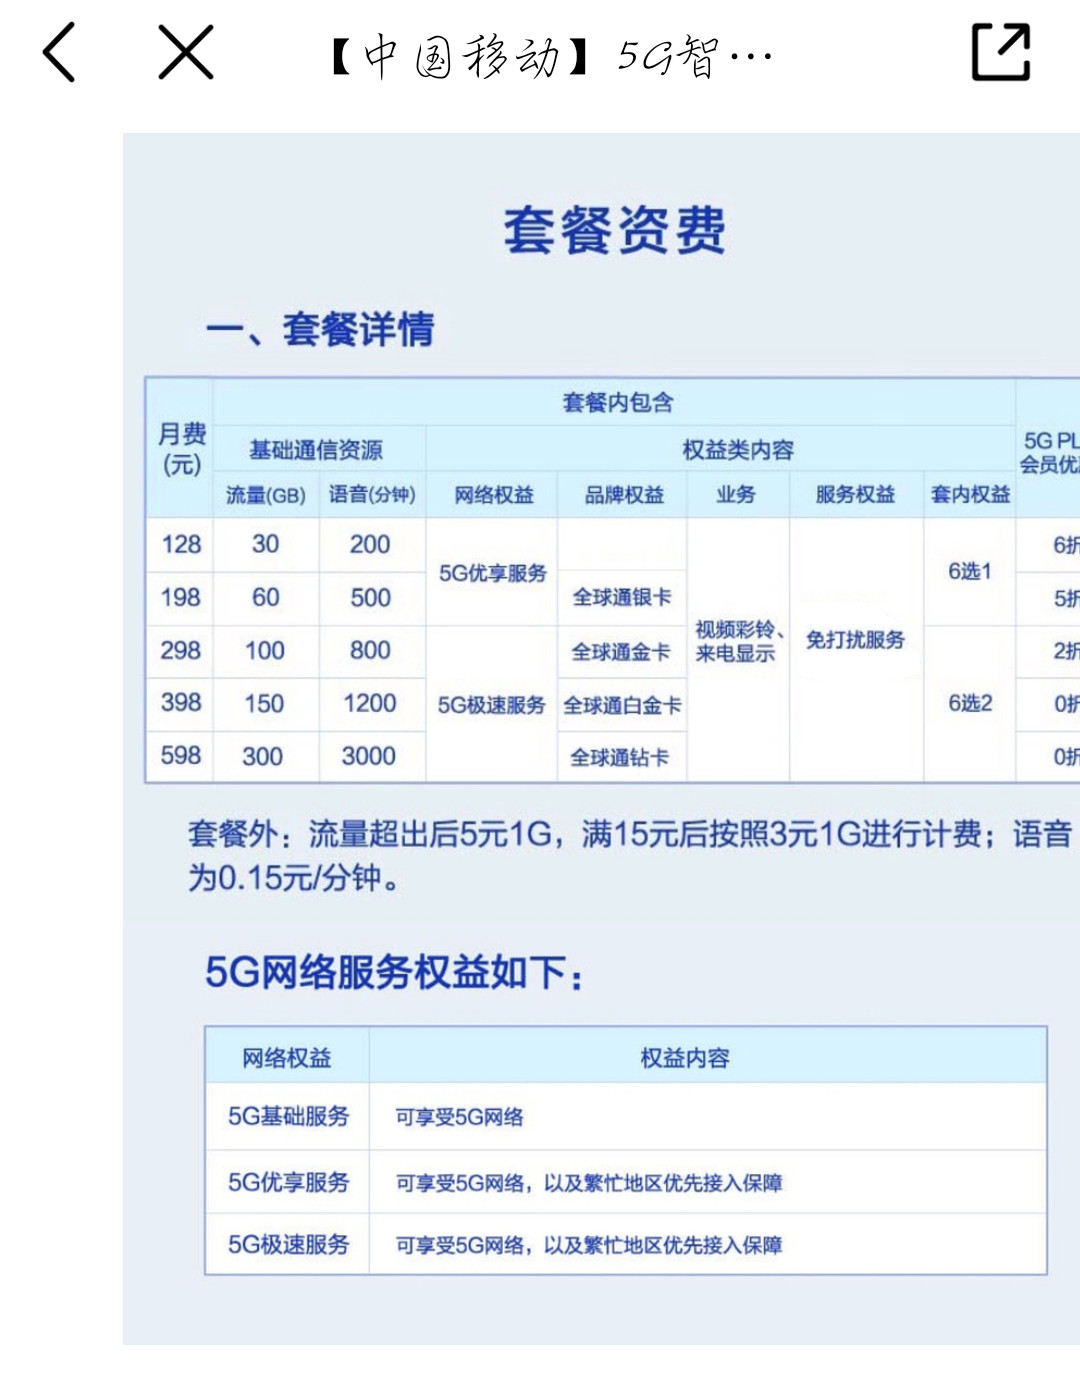
Task: Tap the 6选1 cell
Action: coord(970,571)
